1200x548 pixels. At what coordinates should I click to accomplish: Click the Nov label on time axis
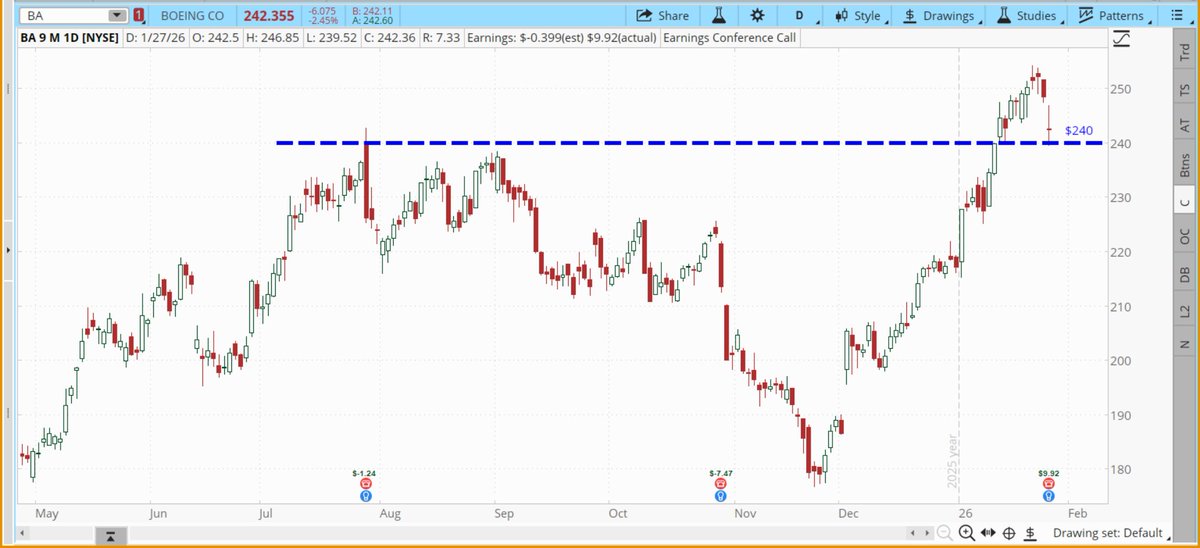(x=744, y=514)
